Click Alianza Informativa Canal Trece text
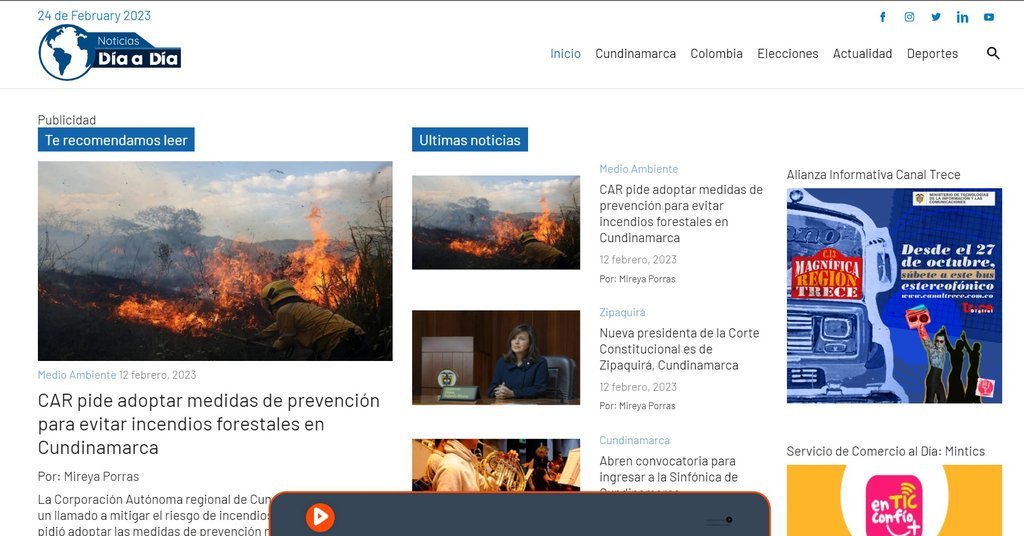The image size is (1024, 536). tap(873, 174)
